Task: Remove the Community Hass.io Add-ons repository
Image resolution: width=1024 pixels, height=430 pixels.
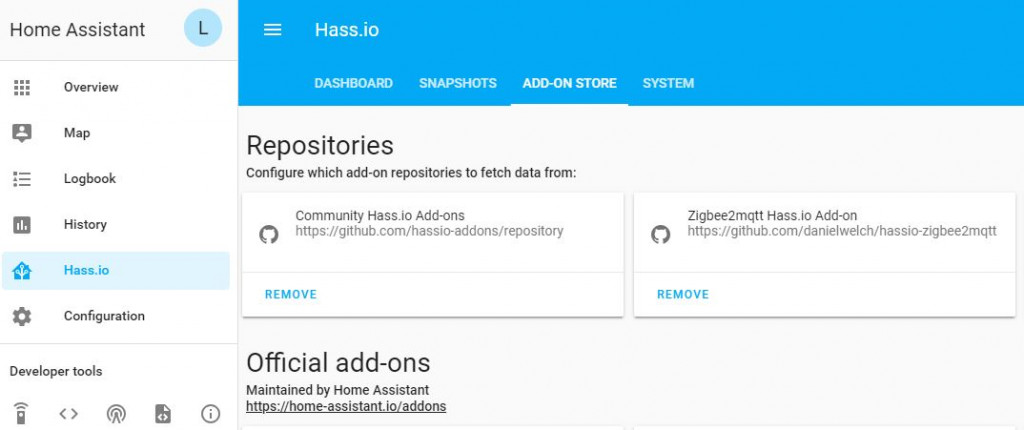Action: coord(291,294)
